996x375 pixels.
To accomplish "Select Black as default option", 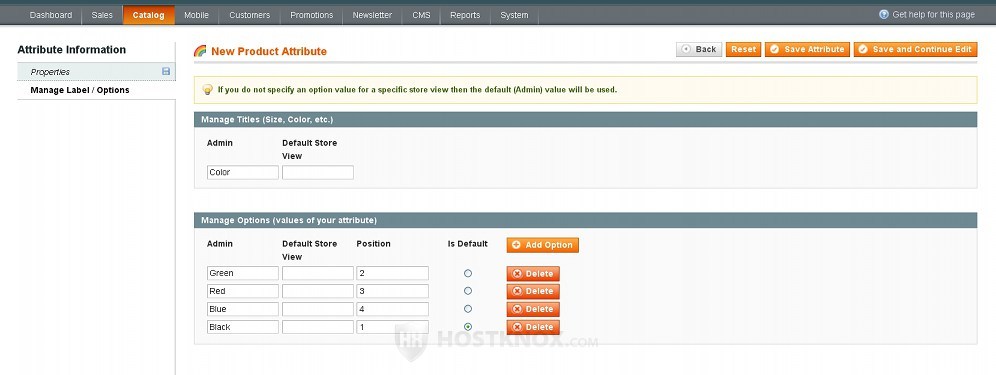I will pyautogui.click(x=468, y=327).
